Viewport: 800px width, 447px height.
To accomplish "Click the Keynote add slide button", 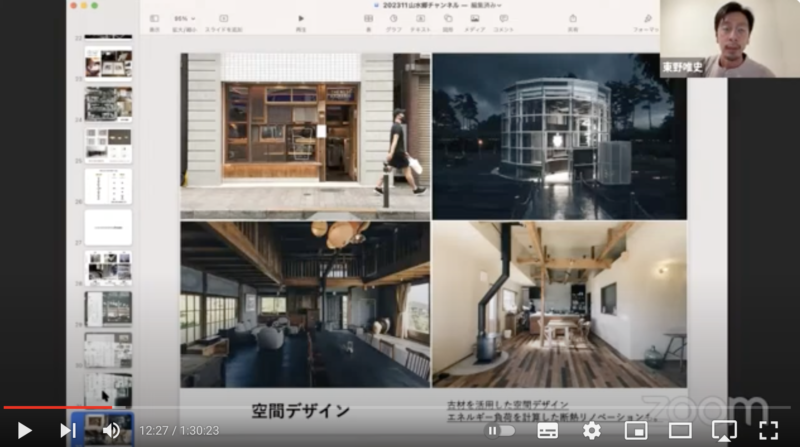I will (x=224, y=19).
